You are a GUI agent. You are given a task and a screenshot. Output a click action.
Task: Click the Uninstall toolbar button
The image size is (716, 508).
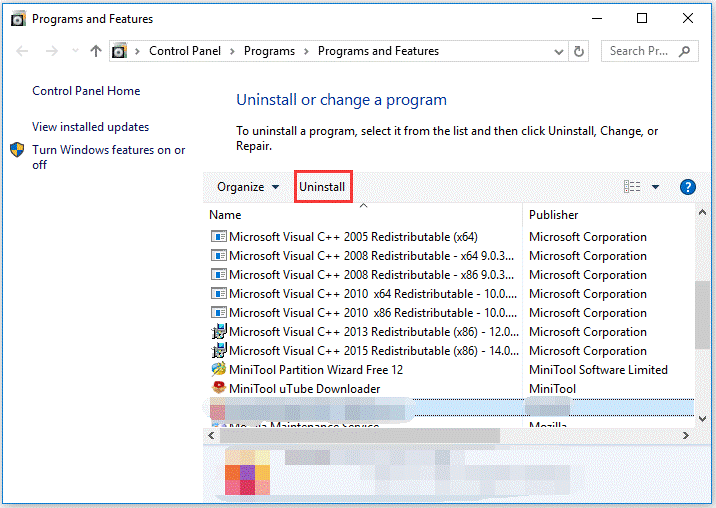click(x=322, y=187)
